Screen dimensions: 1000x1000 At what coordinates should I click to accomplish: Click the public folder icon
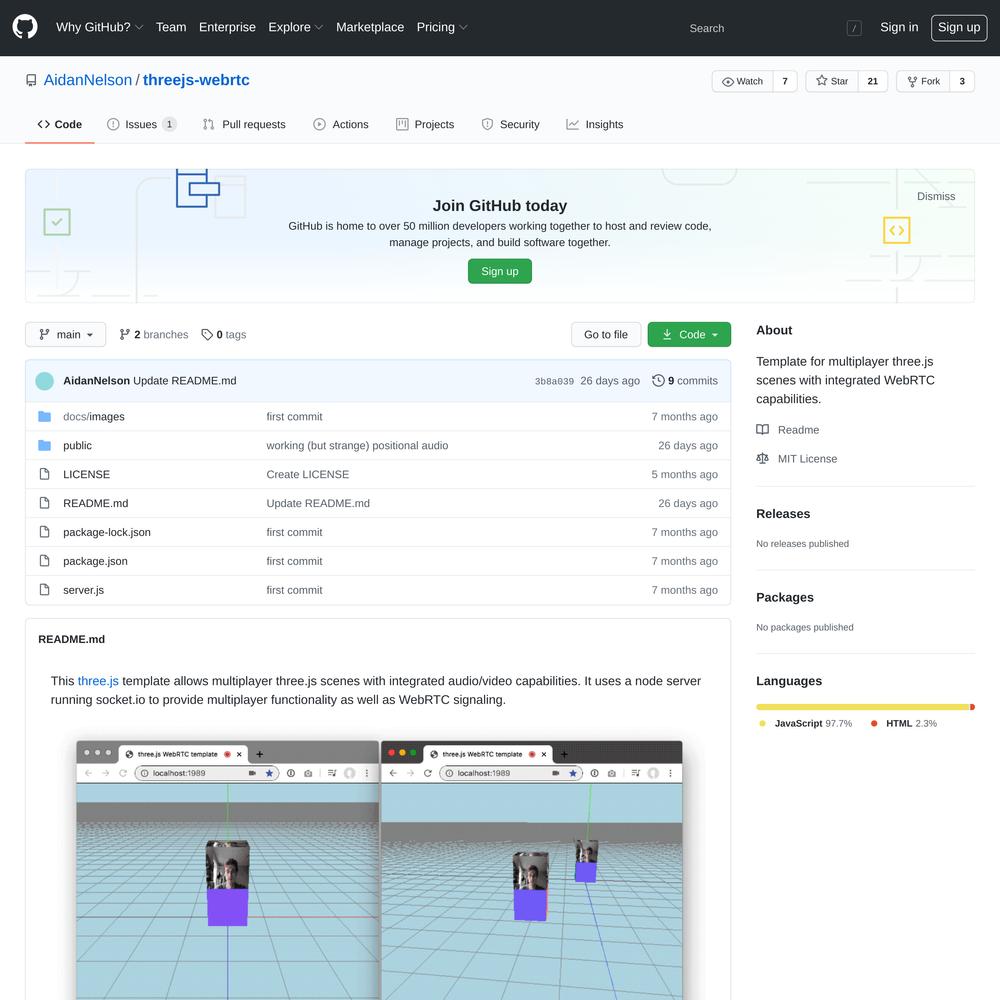coord(45,445)
